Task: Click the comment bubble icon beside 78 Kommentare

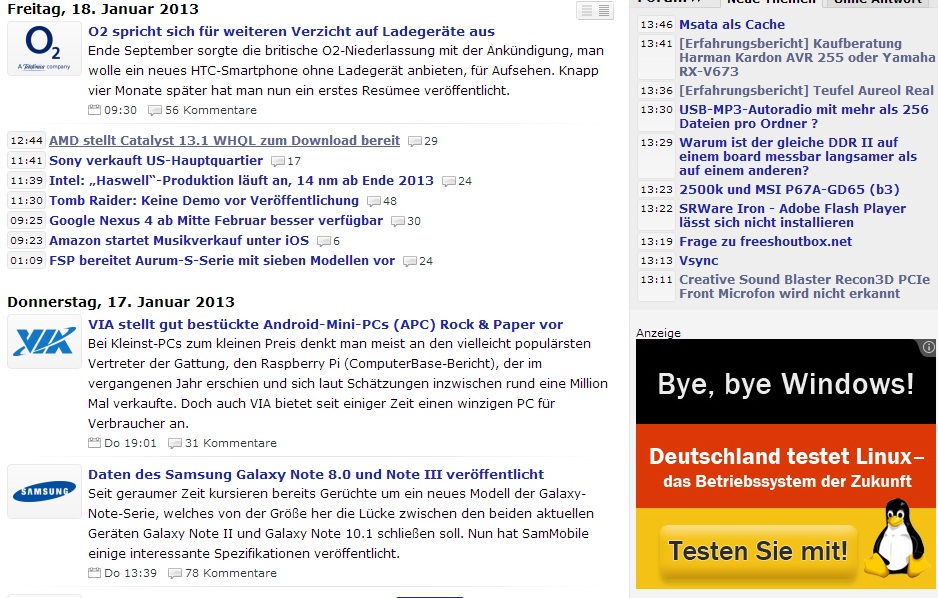Action: tap(175, 573)
